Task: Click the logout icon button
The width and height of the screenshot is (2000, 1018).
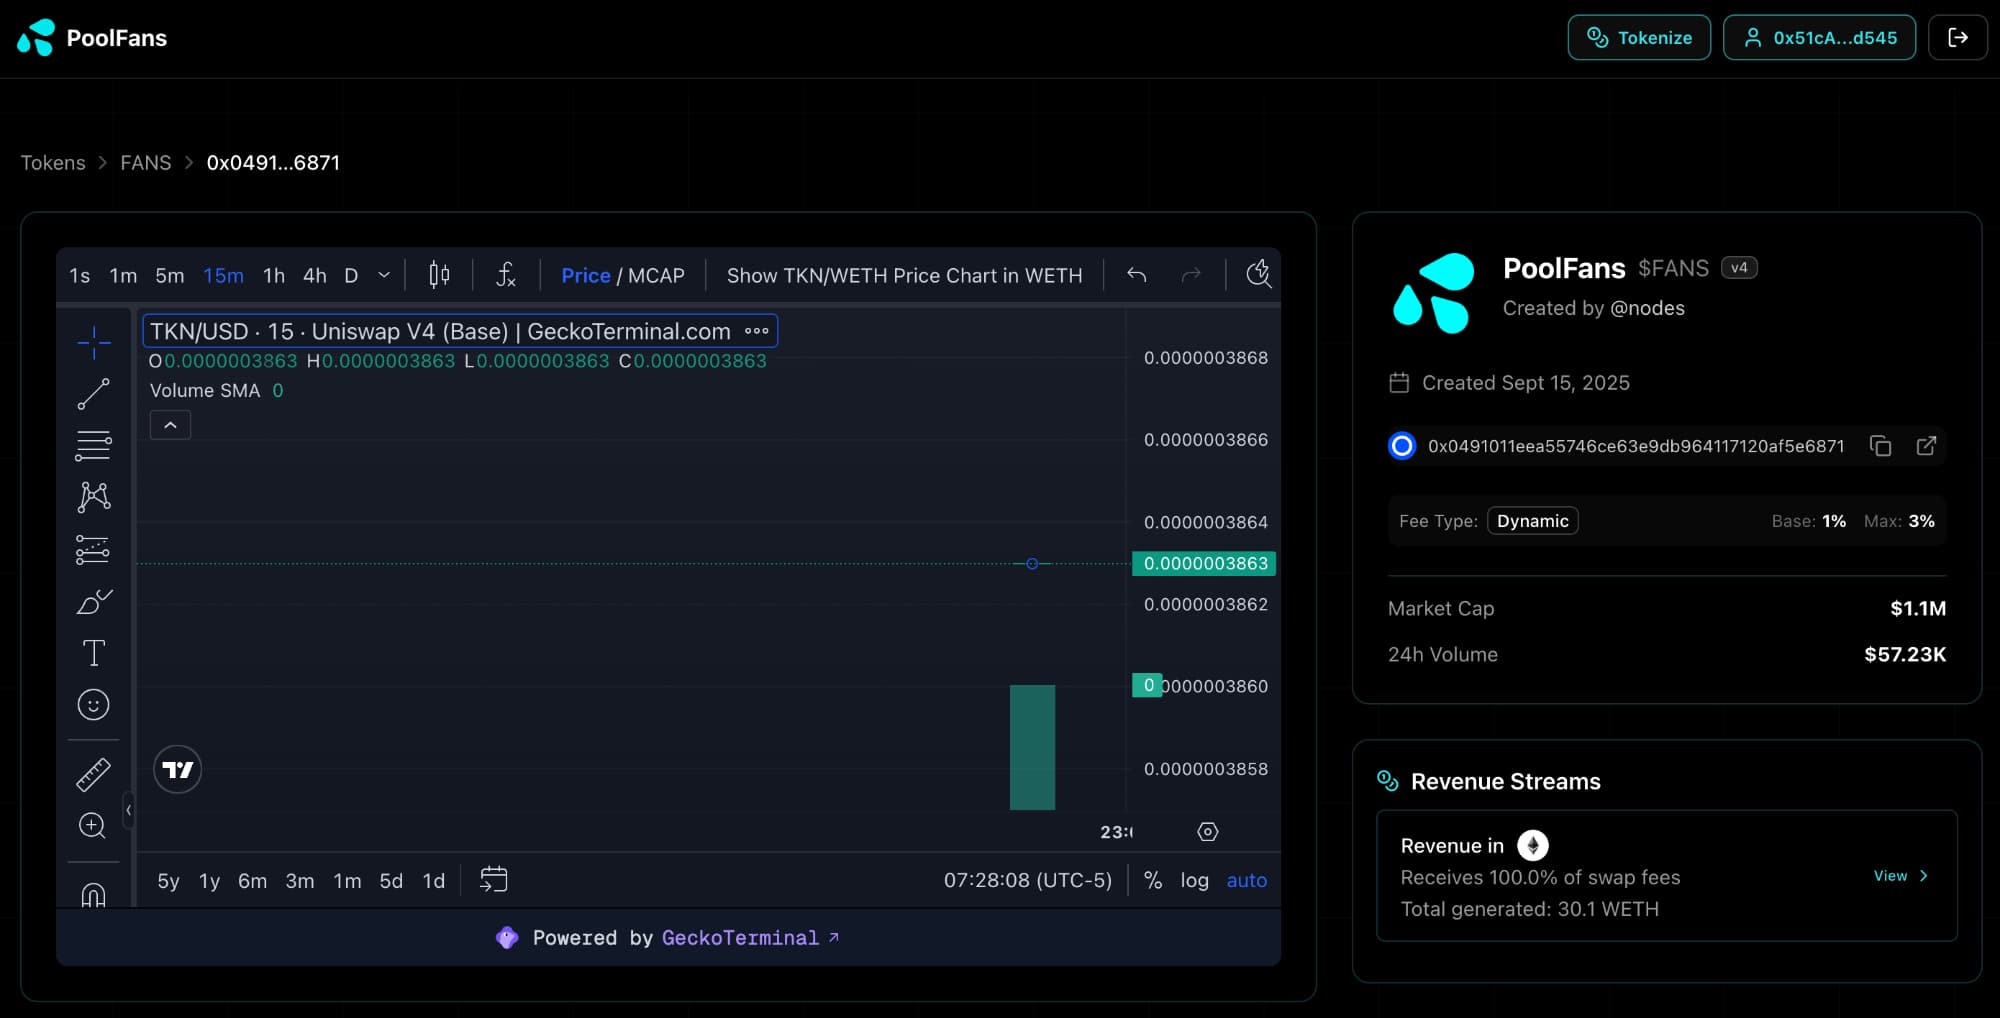Action: pos(1957,38)
